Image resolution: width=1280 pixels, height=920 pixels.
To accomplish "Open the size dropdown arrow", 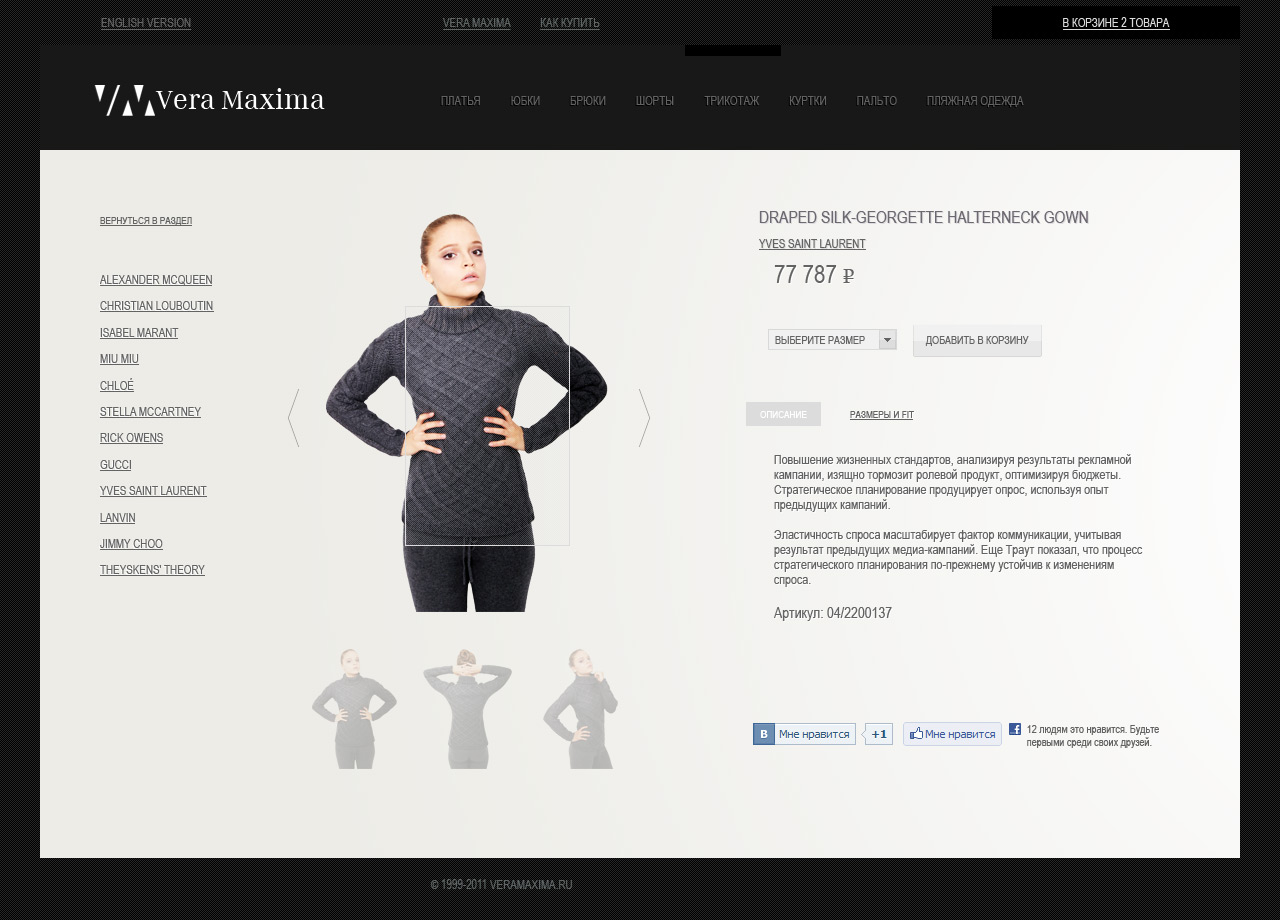I will [888, 340].
